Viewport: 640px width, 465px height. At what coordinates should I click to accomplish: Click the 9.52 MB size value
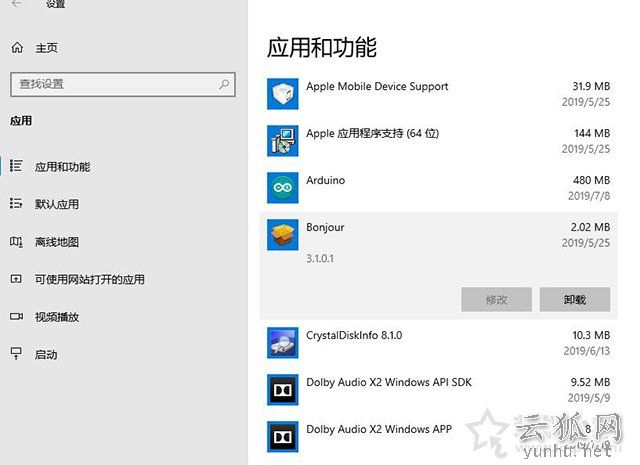590,382
